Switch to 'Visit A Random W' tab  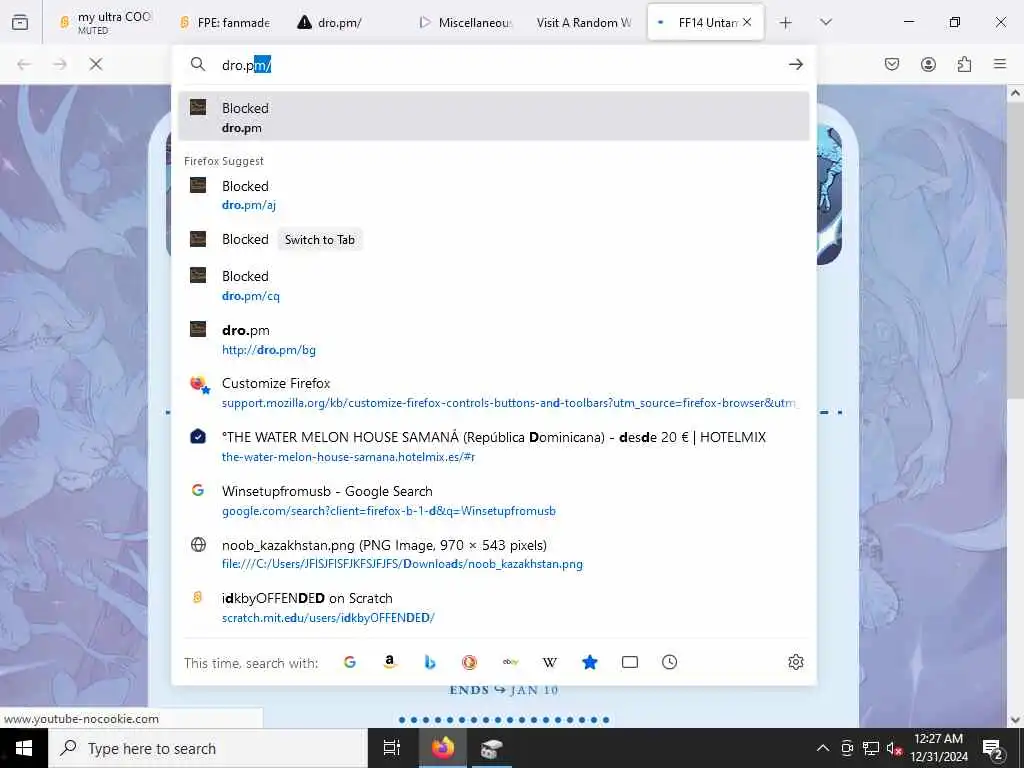[x=584, y=22]
